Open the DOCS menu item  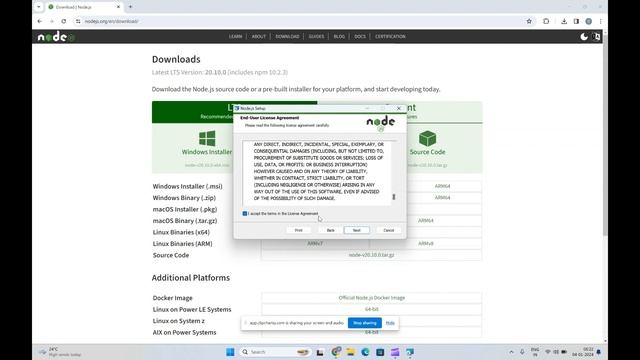pyautogui.click(x=360, y=36)
